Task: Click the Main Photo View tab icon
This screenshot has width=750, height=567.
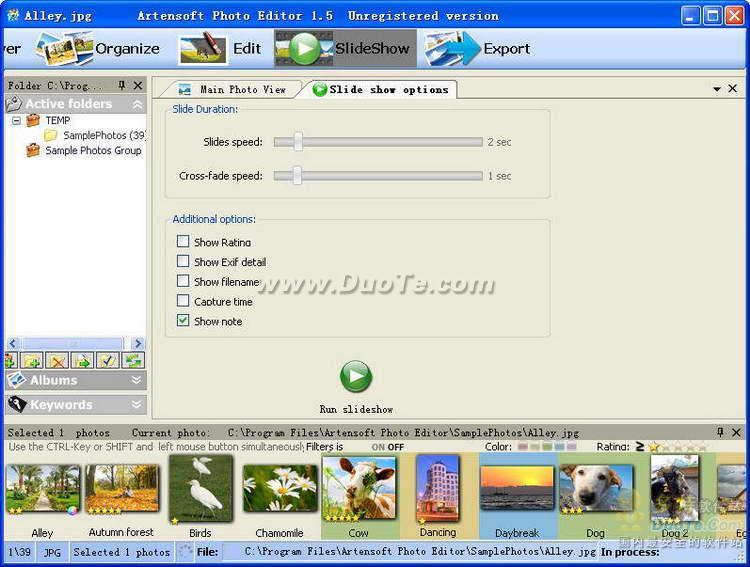Action: (184, 89)
